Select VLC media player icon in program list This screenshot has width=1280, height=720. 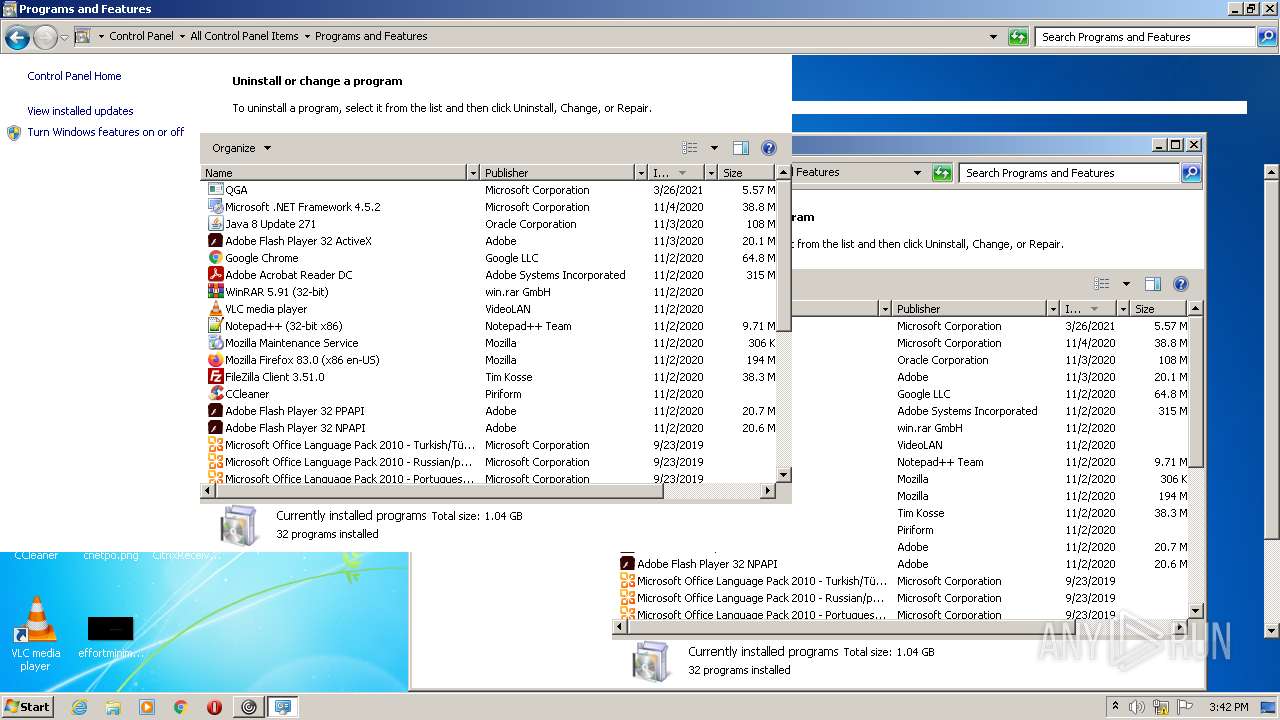pos(215,309)
